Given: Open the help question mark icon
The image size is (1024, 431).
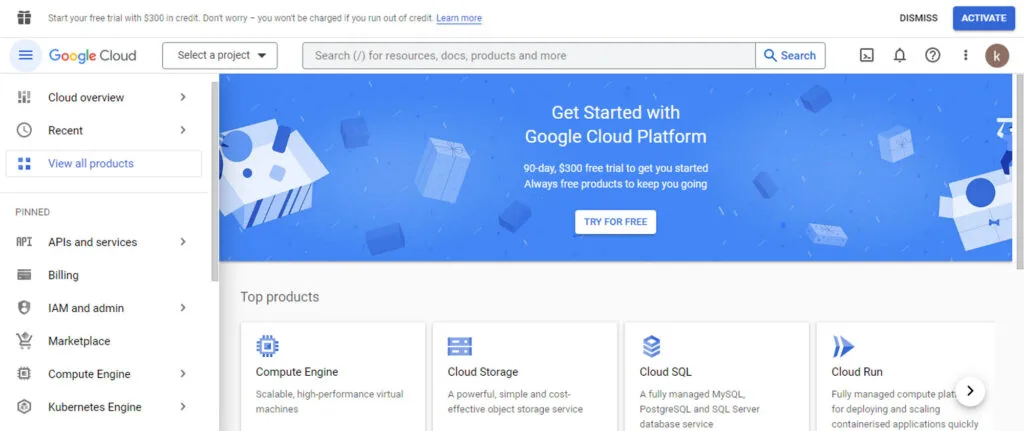Looking at the screenshot, I should pyautogui.click(x=933, y=56).
